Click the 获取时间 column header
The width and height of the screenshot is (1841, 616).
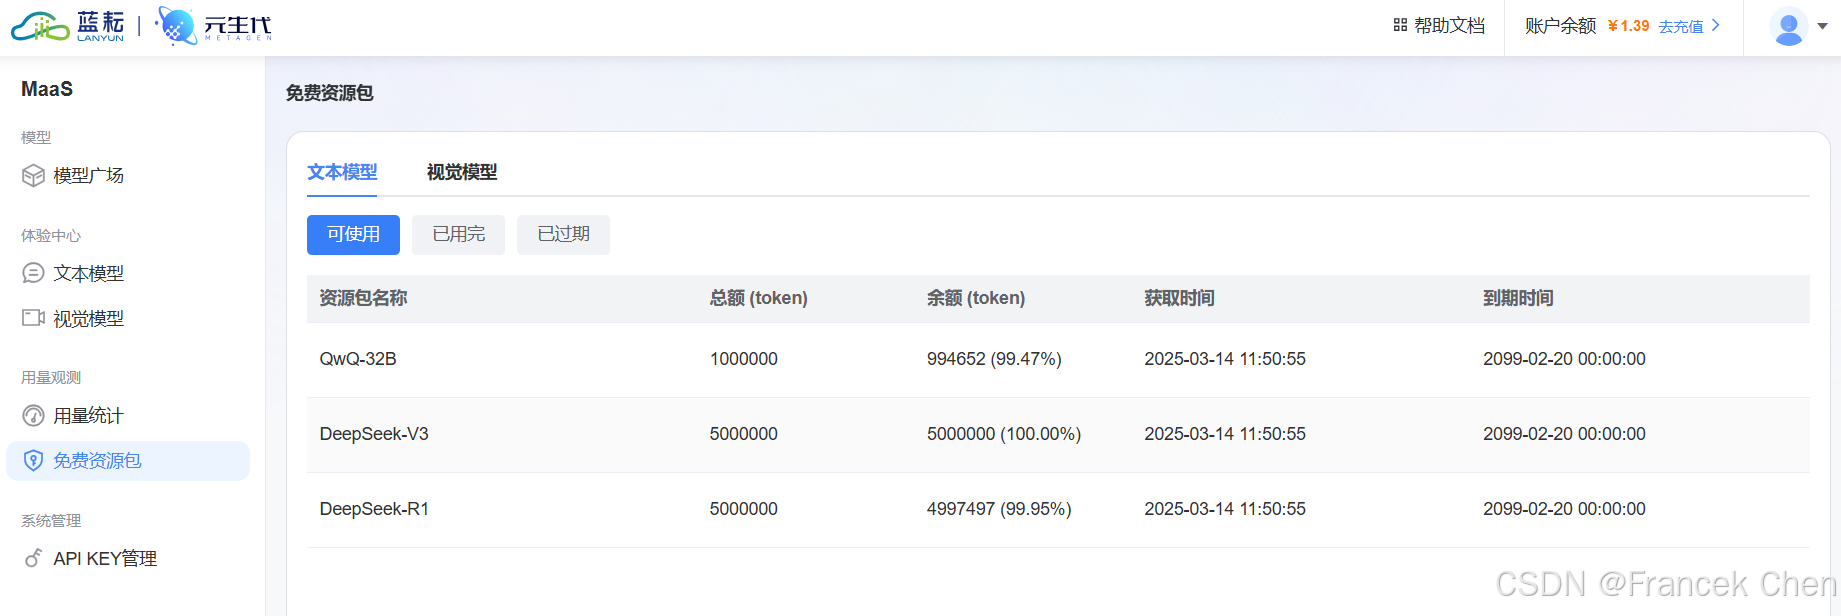(x=1180, y=298)
